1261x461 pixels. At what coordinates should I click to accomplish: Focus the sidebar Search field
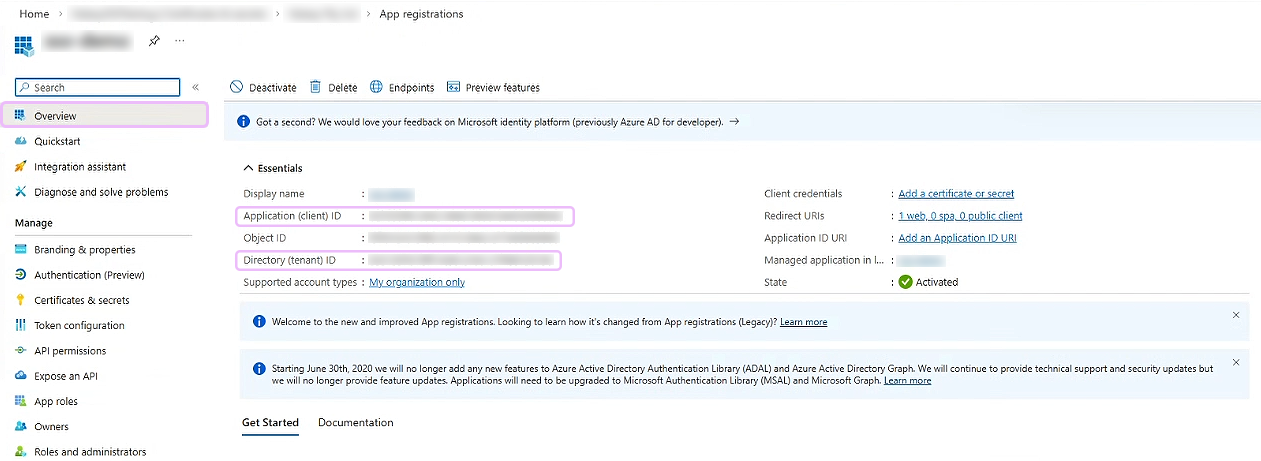pyautogui.click(x=98, y=88)
